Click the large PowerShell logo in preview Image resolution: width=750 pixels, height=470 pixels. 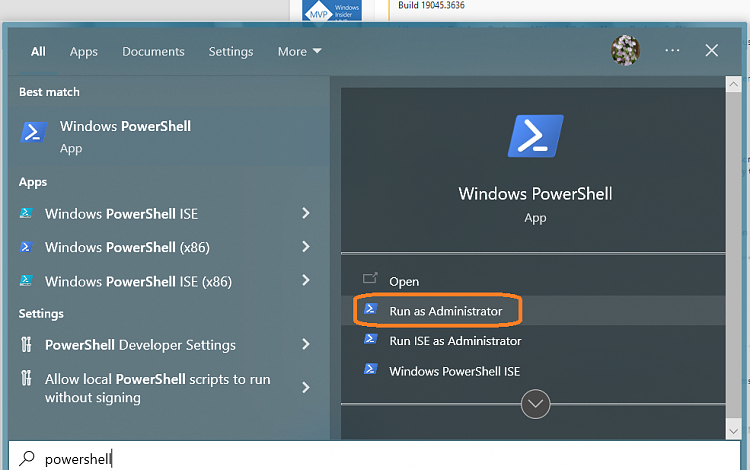click(535, 136)
